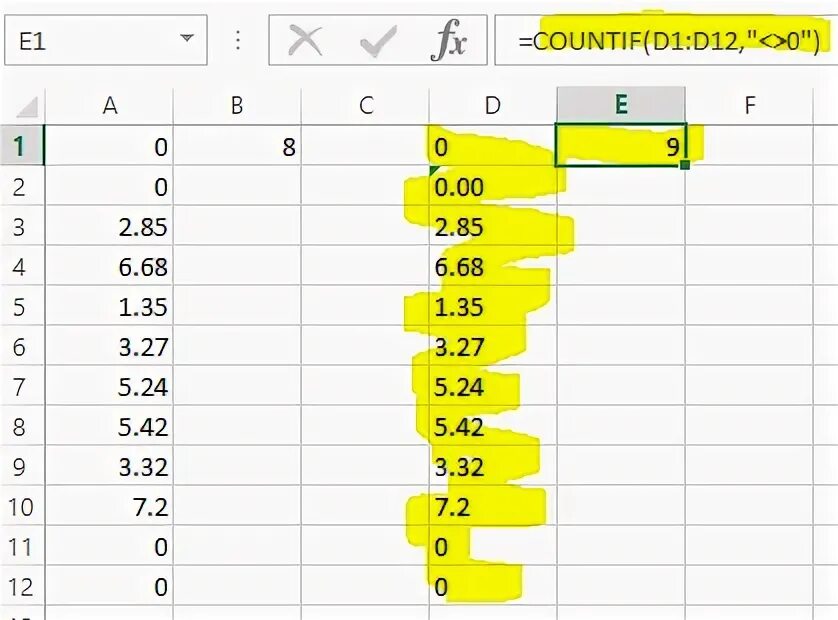Image resolution: width=838 pixels, height=620 pixels.
Task: Click cell A9 containing 3.32
Action: (110, 467)
